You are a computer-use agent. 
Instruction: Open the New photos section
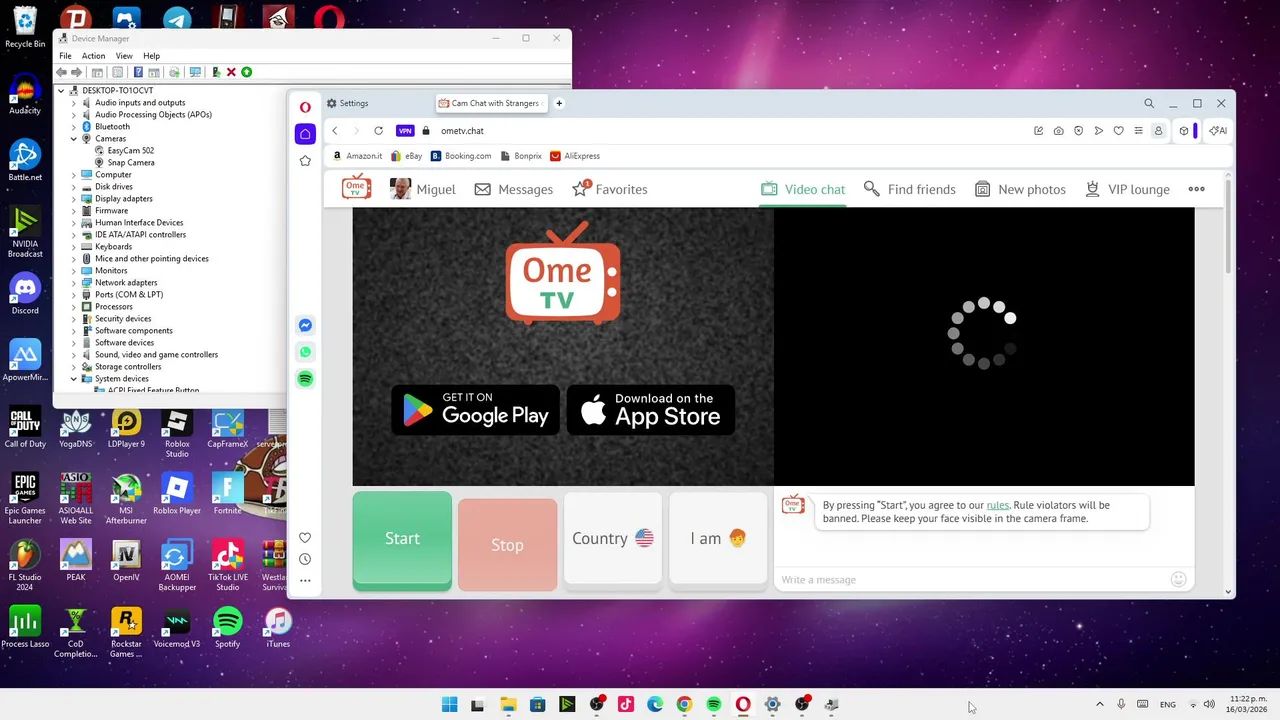tap(1020, 189)
